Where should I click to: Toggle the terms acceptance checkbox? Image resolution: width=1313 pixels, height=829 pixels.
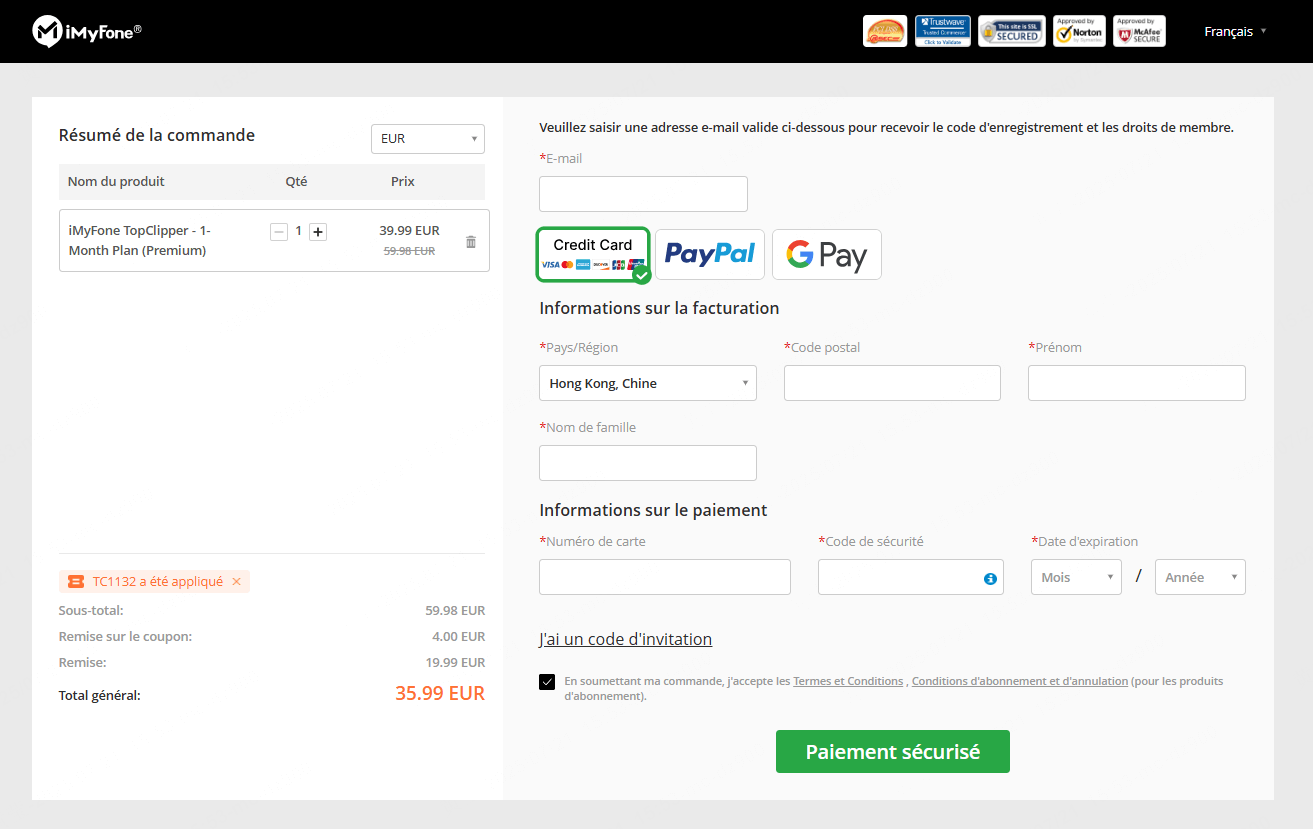point(547,682)
